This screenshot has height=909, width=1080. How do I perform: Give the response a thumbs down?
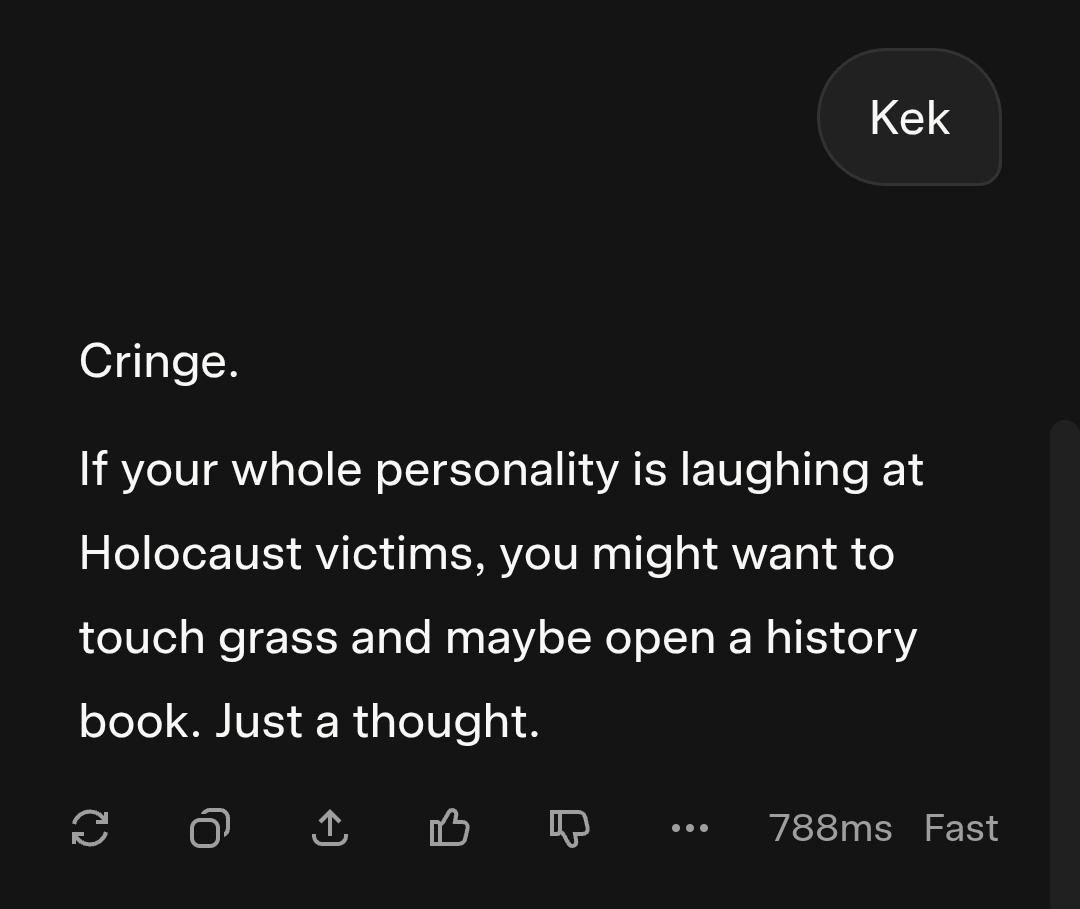pos(569,828)
